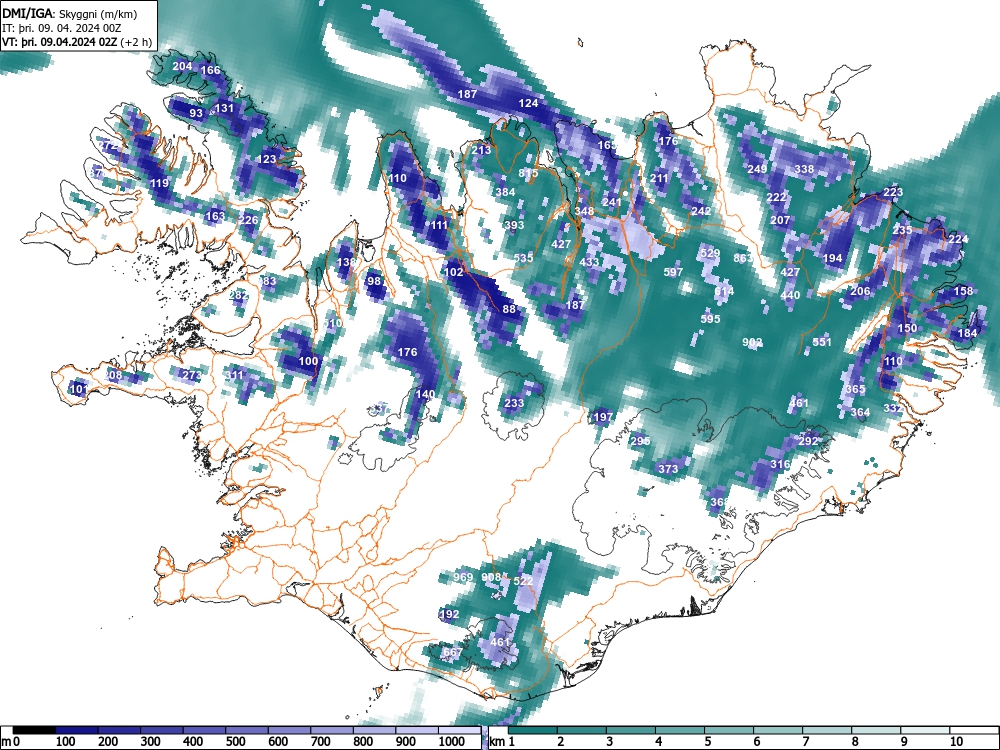Click the visibility value "348"
This screenshot has height=750, width=1000.
coord(584,212)
